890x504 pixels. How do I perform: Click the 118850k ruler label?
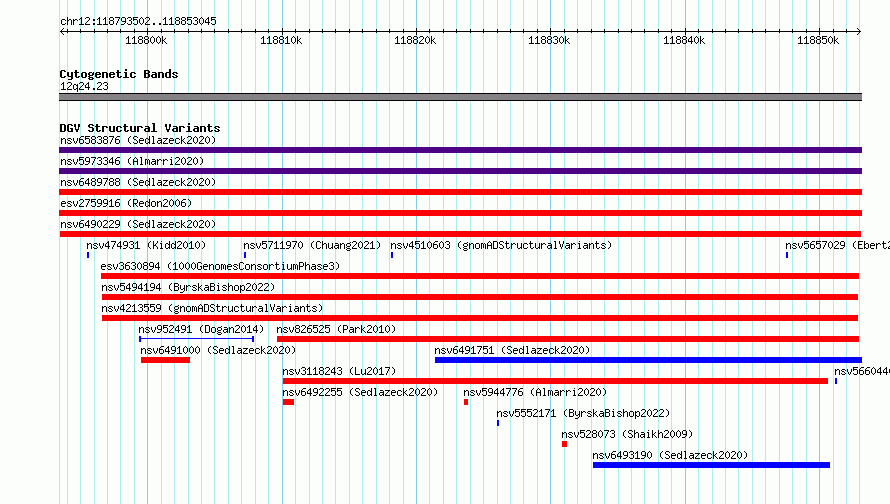coord(818,40)
